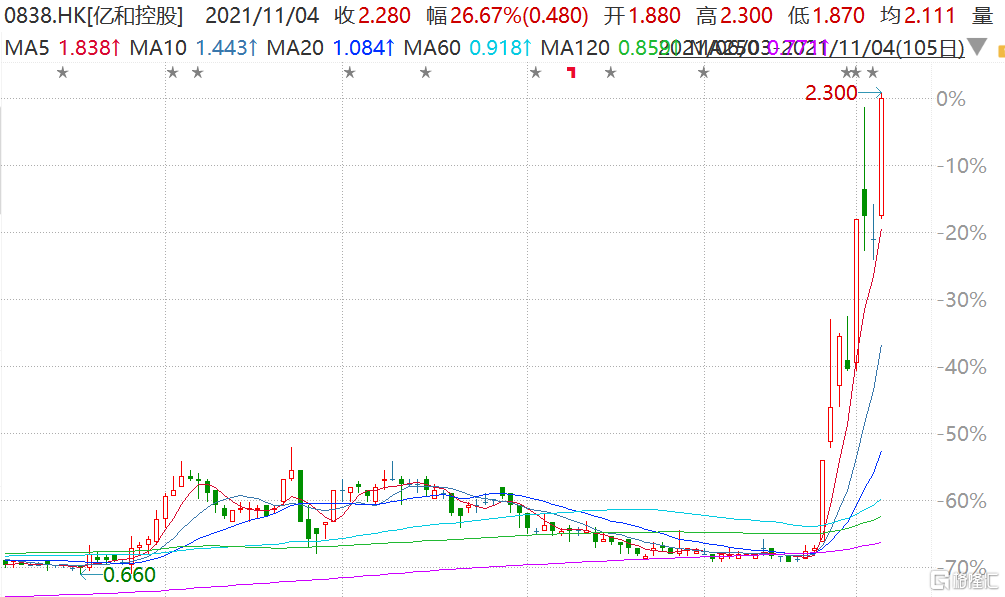
Task: Click the rightmost star event marker
Action: [x=872, y=72]
